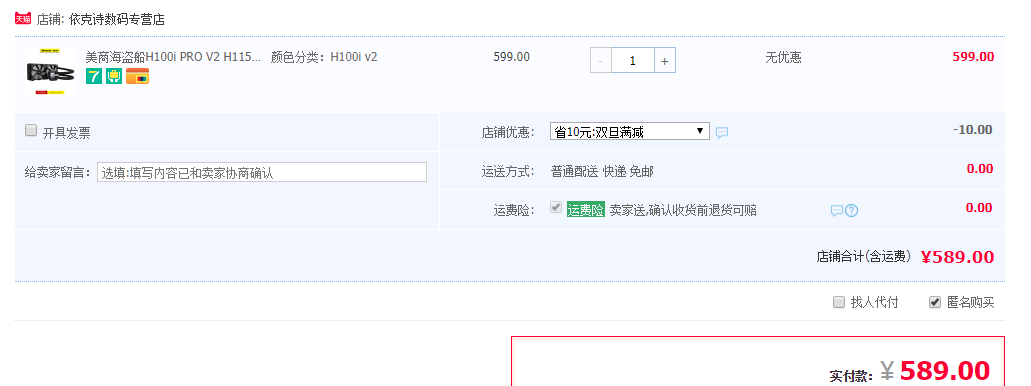Image resolution: width=1031 pixels, height=386 pixels.
Task: Click the 0.00 amount in 运送方式 row
Action: tap(980, 169)
